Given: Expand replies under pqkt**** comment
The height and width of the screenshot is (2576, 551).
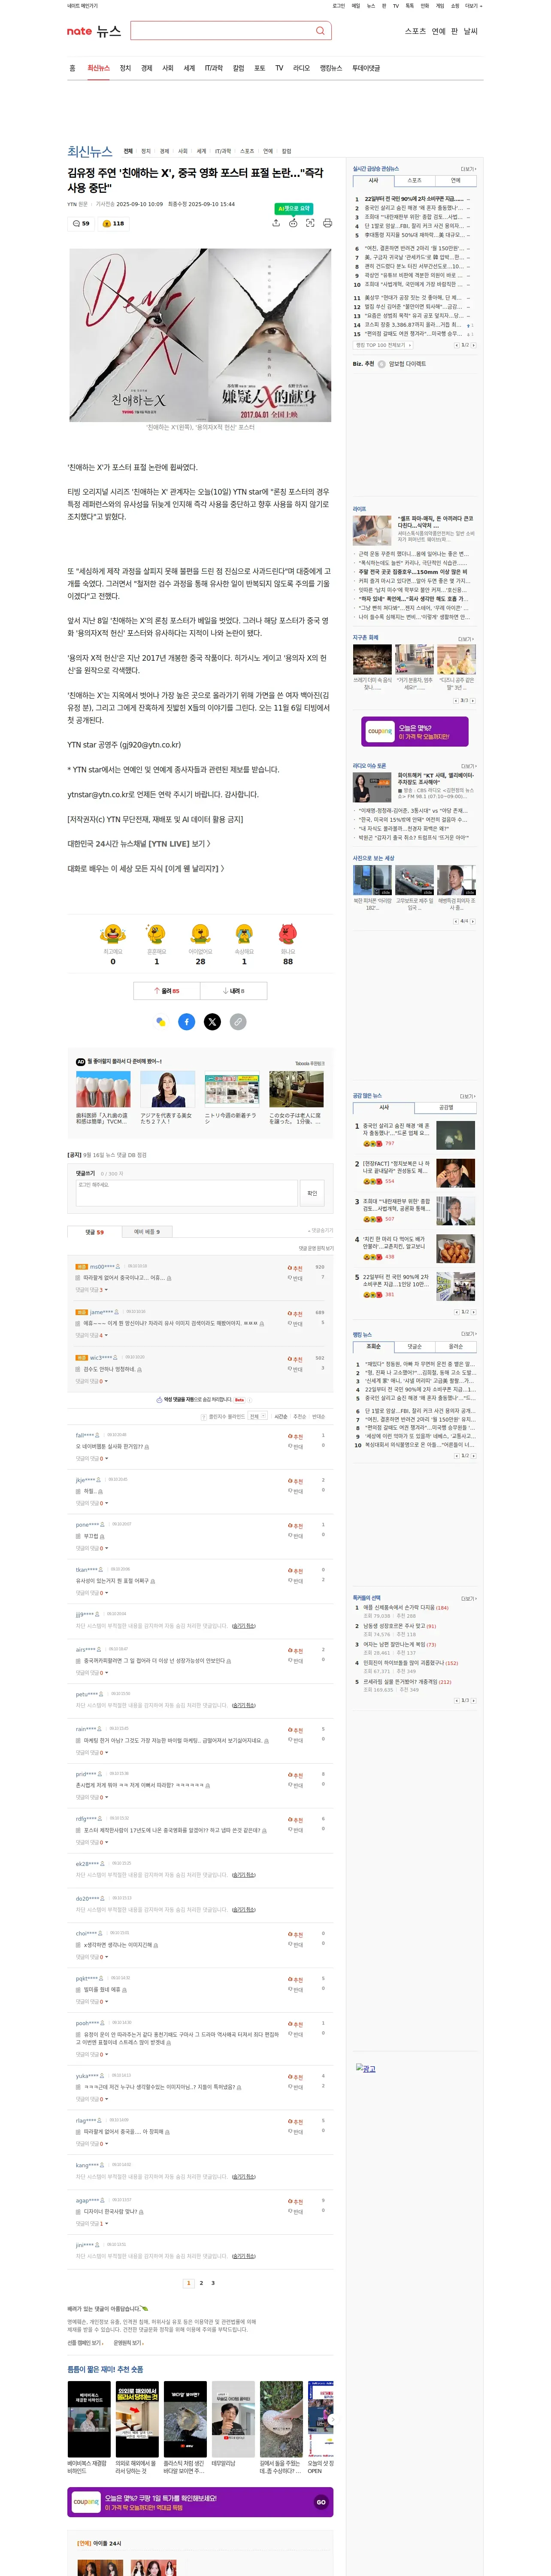Looking at the screenshot, I should (91, 2001).
